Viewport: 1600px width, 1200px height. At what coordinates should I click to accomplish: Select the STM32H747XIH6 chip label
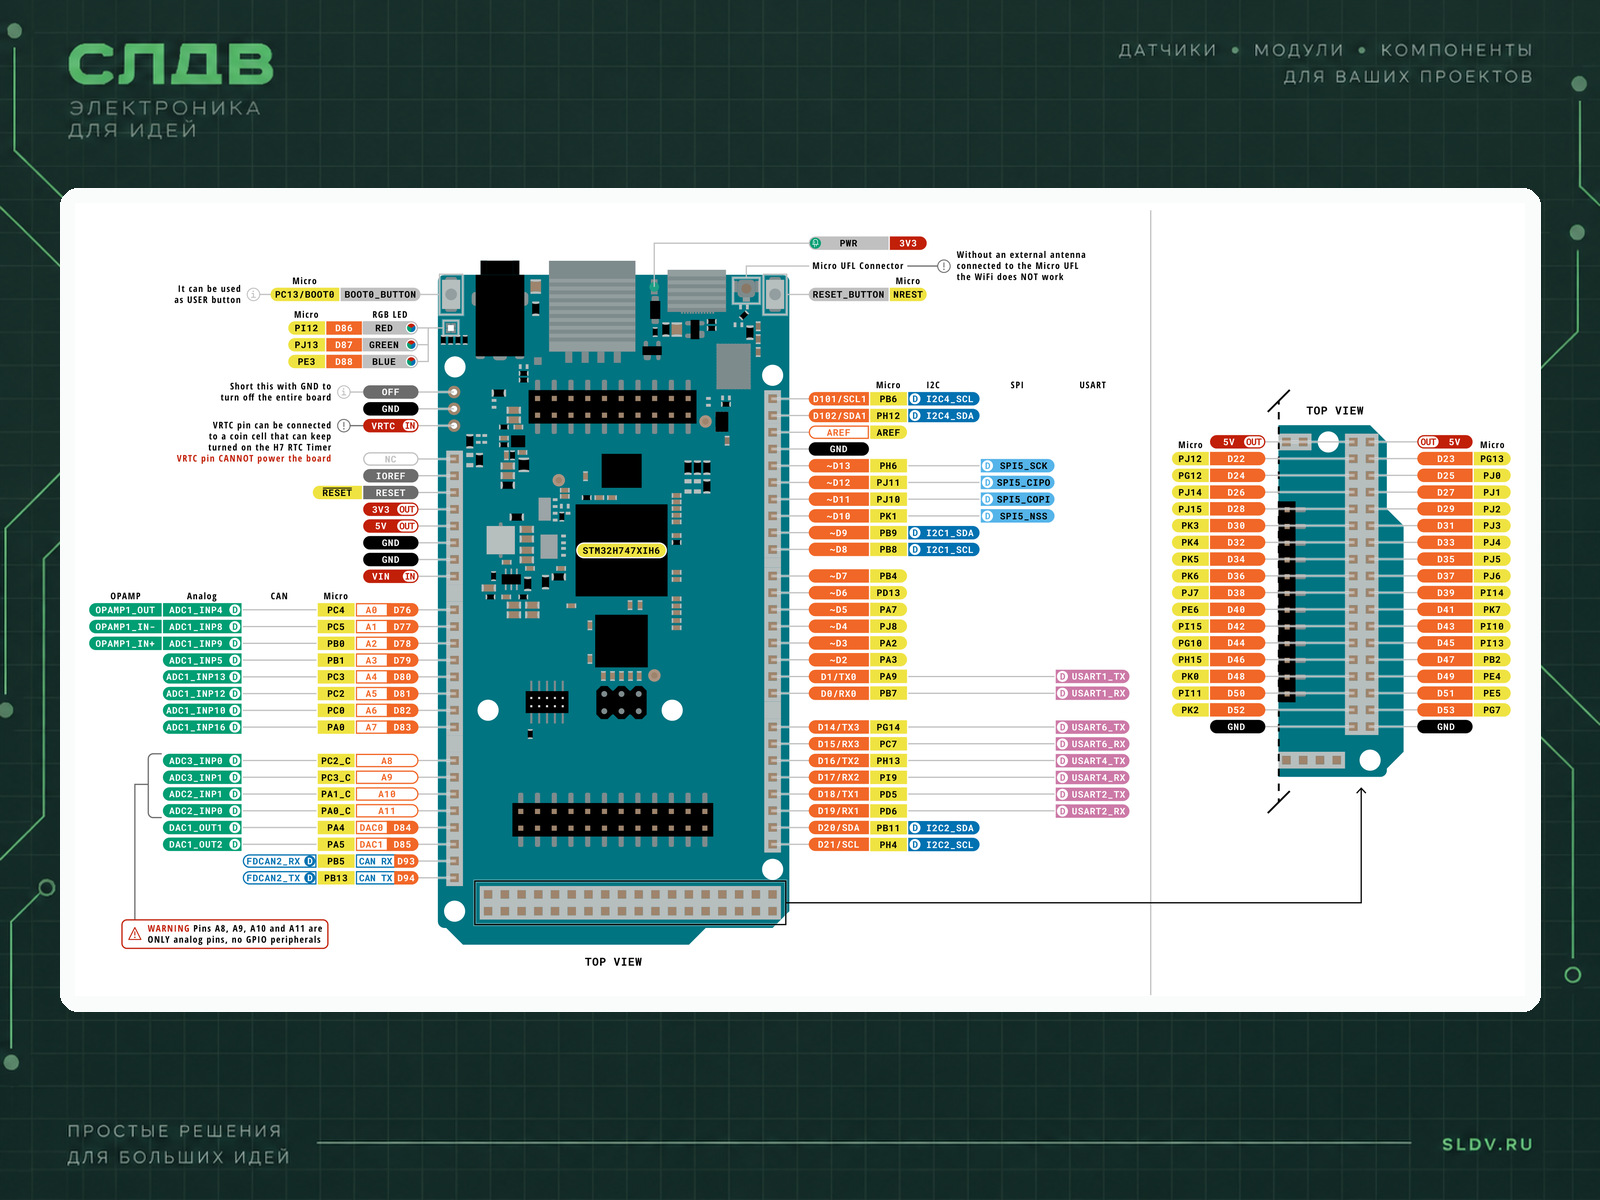click(621, 551)
